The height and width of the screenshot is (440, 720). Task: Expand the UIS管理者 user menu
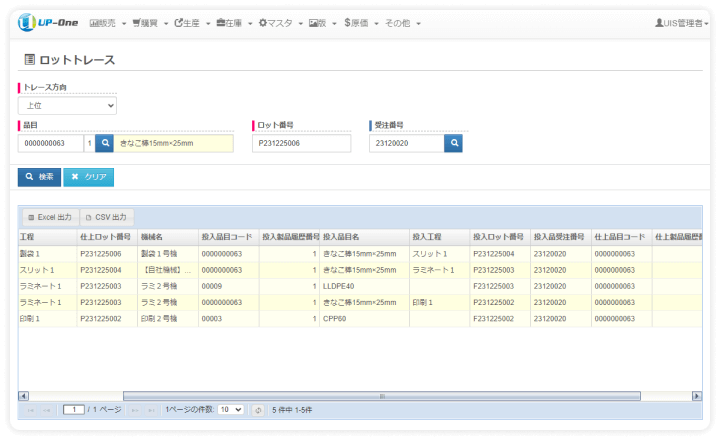684,22
